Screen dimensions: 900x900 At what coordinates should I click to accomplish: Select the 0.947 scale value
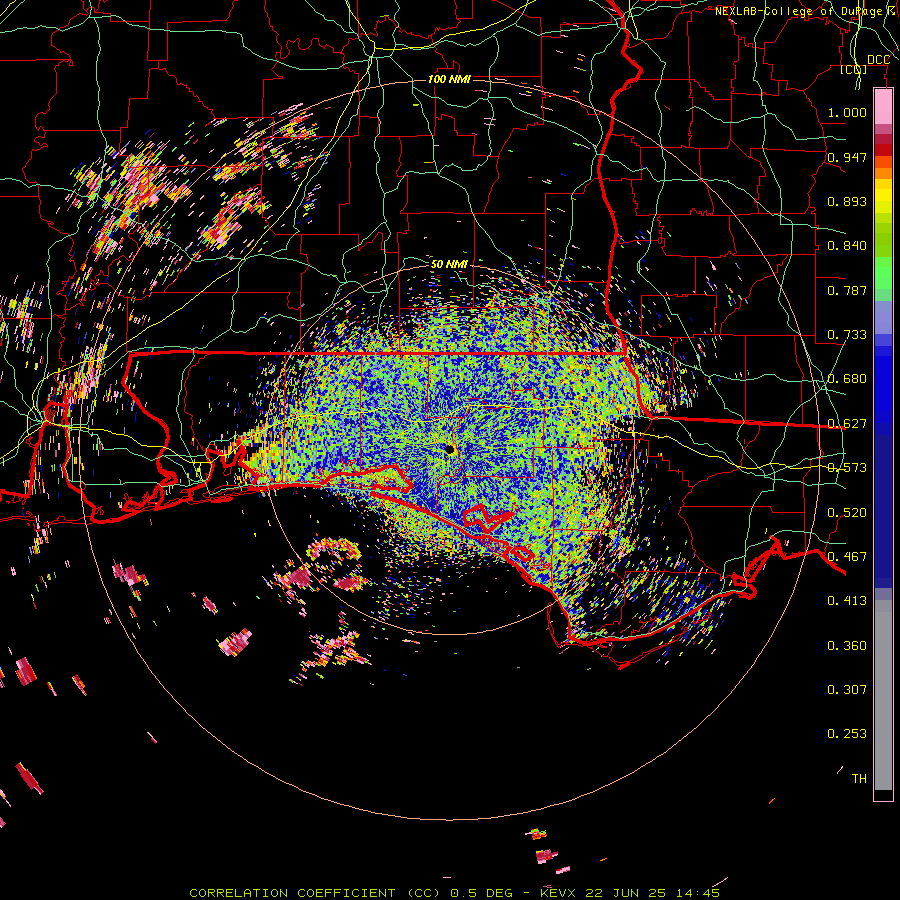pos(847,157)
